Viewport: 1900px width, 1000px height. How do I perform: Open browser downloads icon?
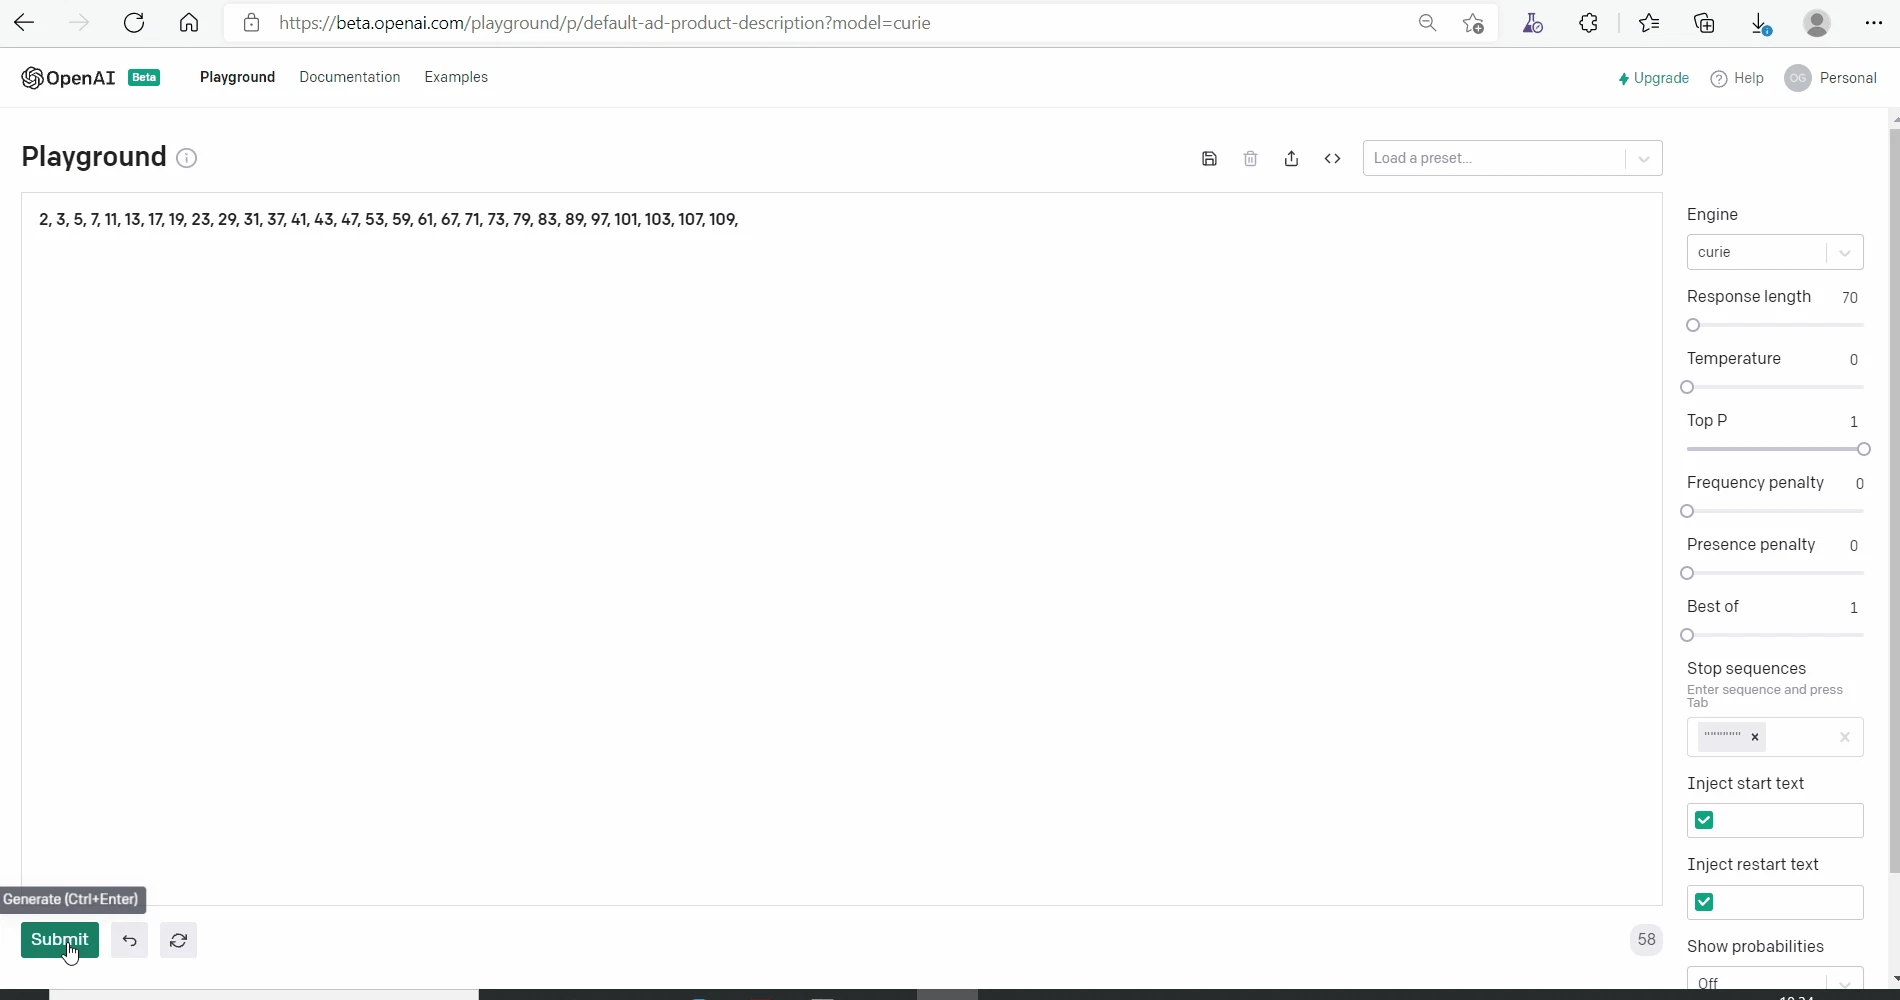point(1761,23)
